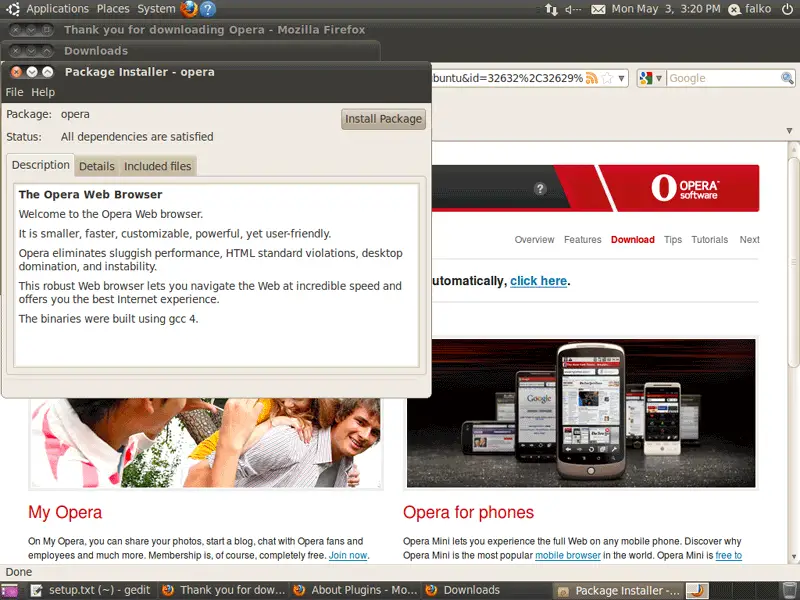
Task: Click the 'Done' status bar text
Action: [x=19, y=572]
